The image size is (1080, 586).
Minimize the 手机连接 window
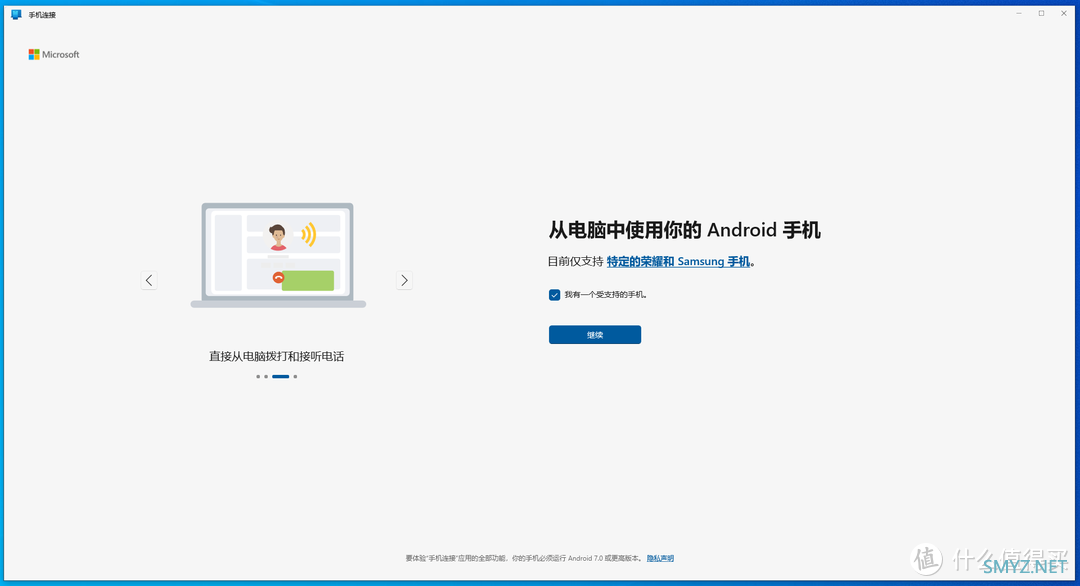[1019, 14]
